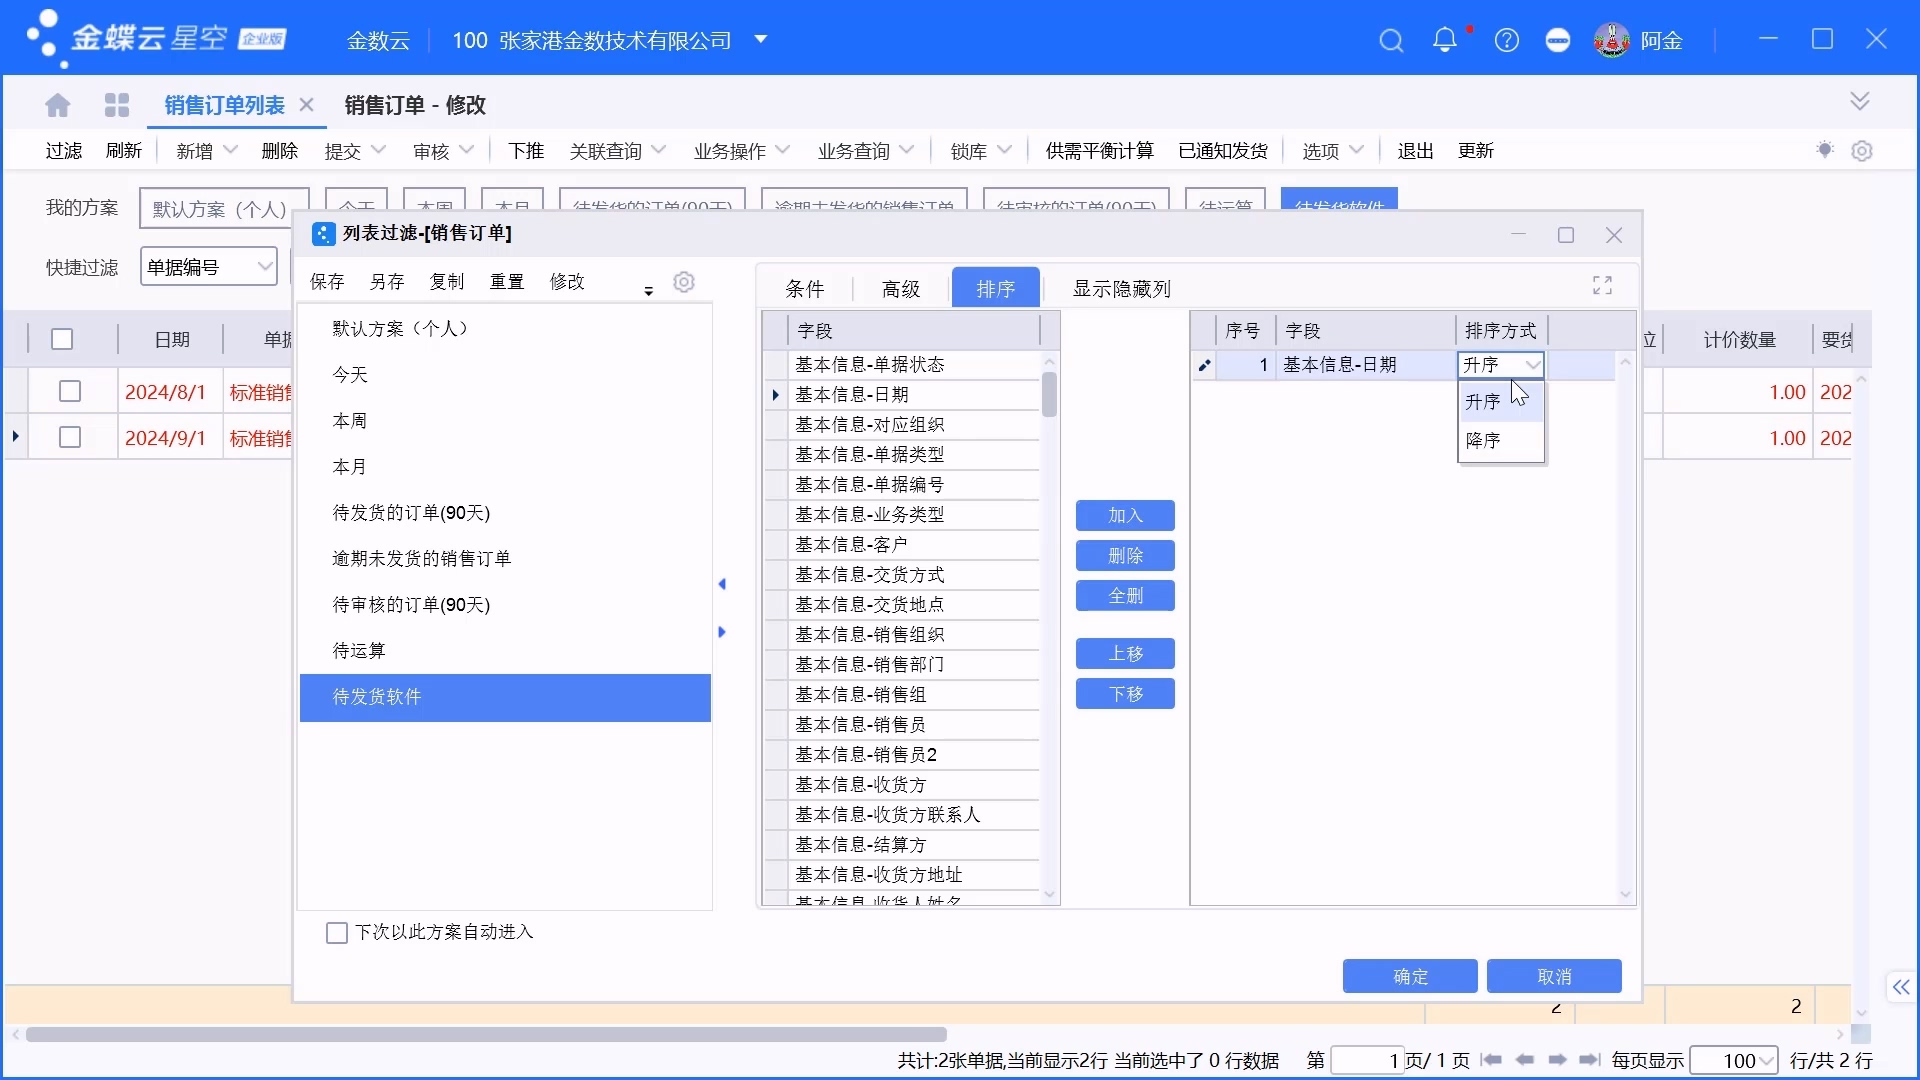Go to previous page of the list
This screenshot has width=1920, height=1080.
[1524, 1060]
